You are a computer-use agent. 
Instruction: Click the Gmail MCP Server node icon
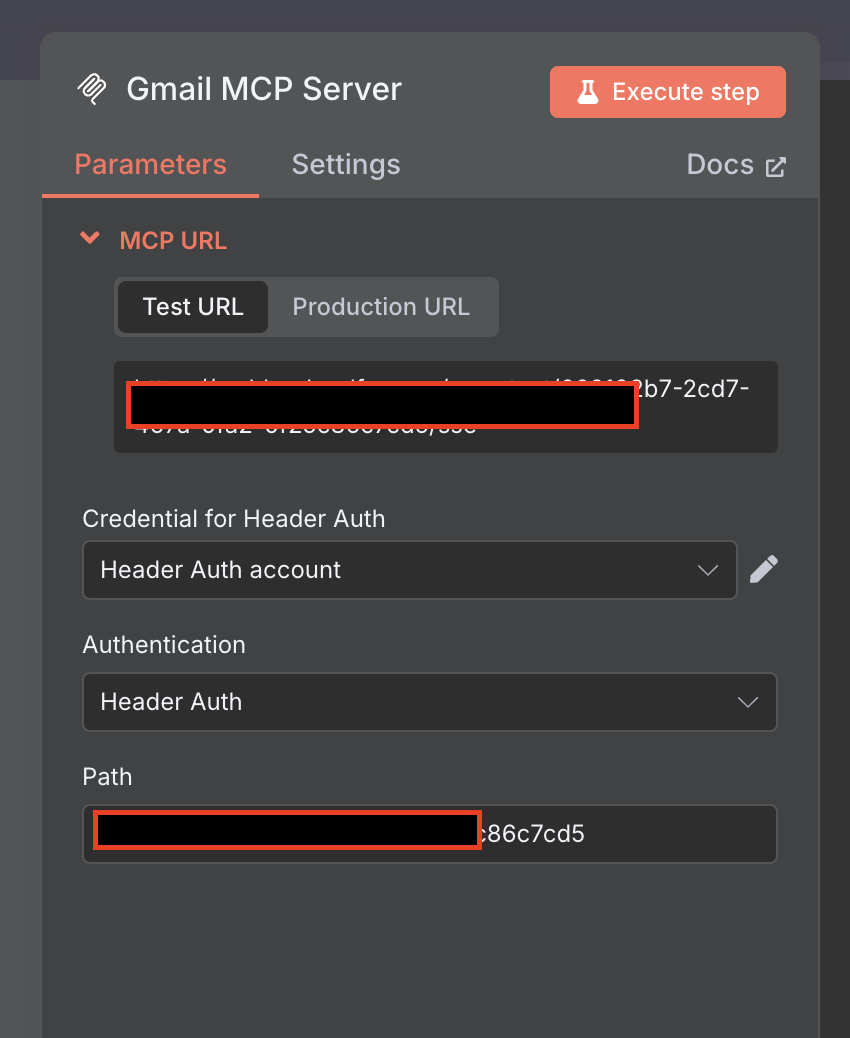92,89
